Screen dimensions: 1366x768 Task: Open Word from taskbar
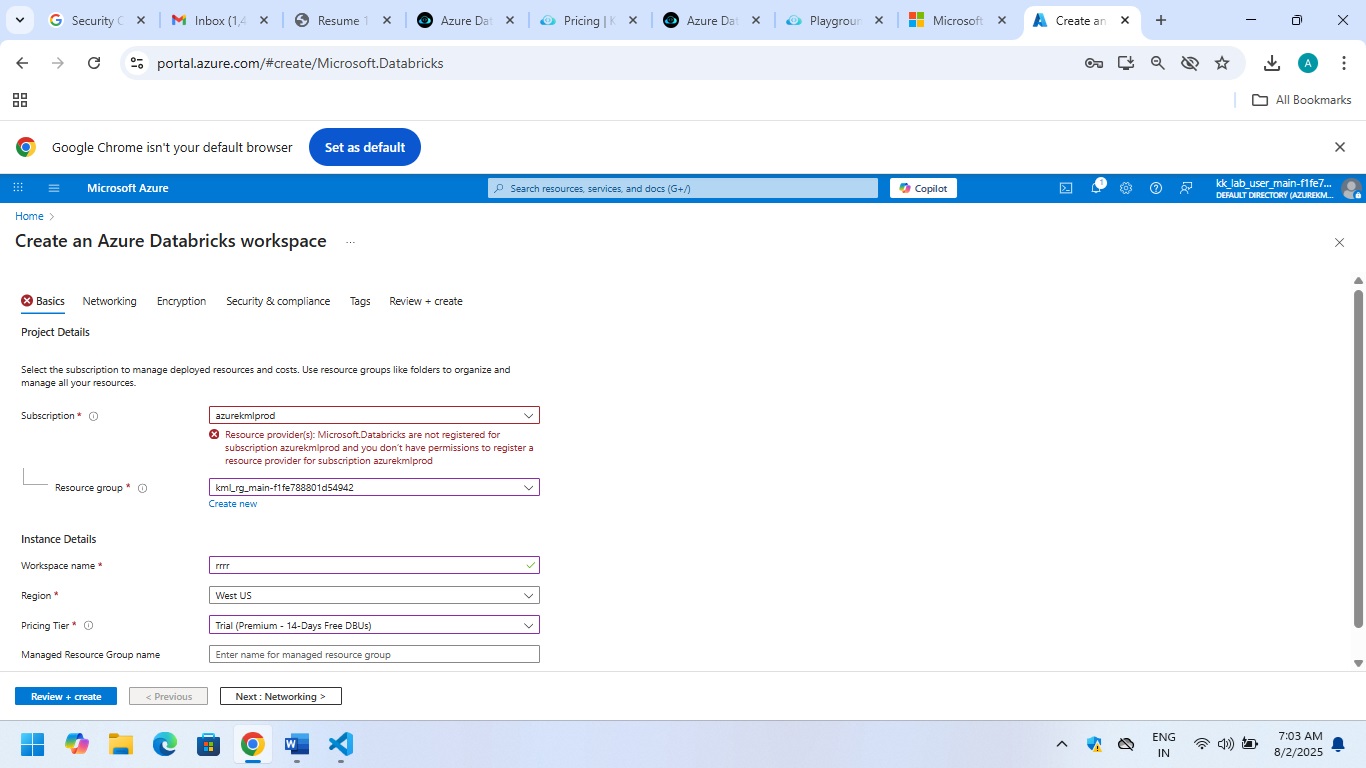point(297,744)
